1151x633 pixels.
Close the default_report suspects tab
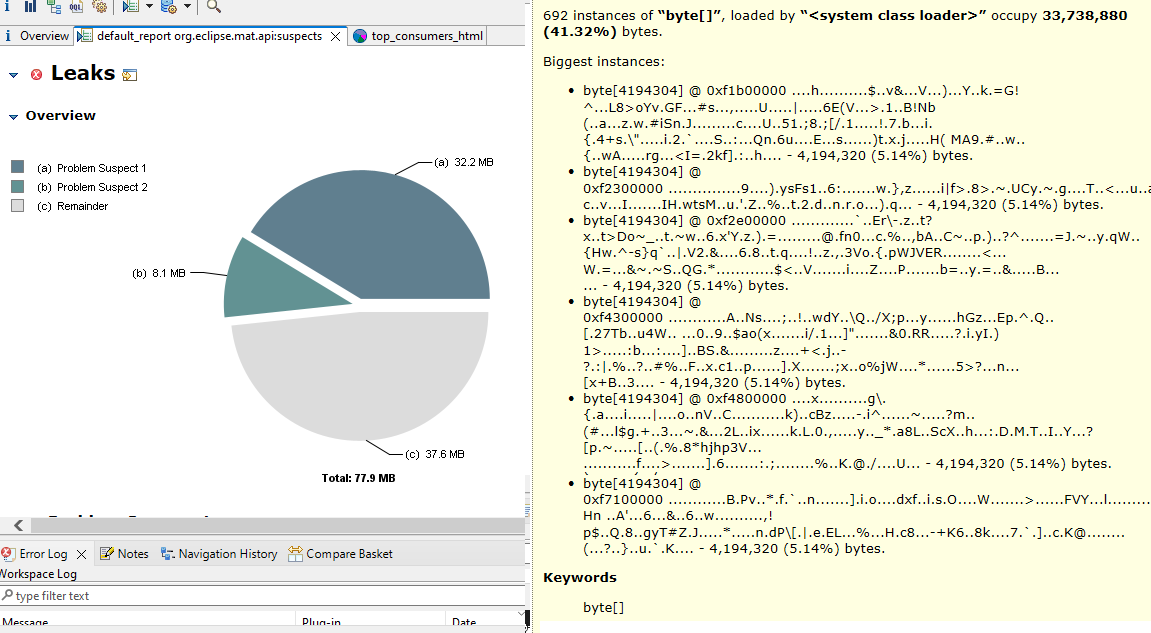(x=335, y=36)
